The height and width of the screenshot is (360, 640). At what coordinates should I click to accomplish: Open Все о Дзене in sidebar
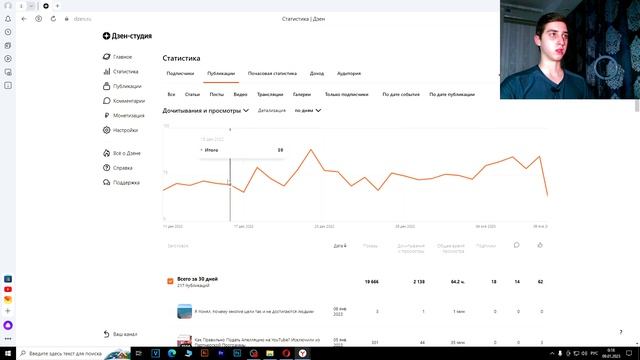tap(122, 153)
